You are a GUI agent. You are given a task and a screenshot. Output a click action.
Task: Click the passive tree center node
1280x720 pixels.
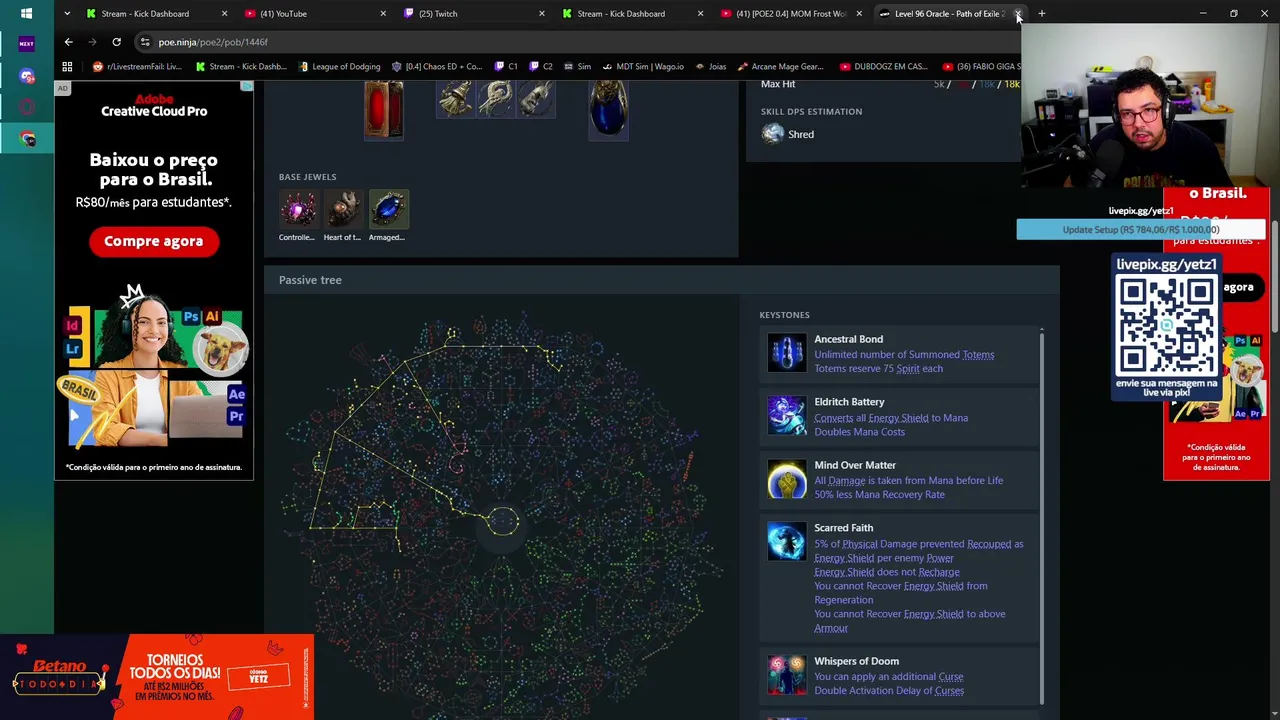[503, 521]
